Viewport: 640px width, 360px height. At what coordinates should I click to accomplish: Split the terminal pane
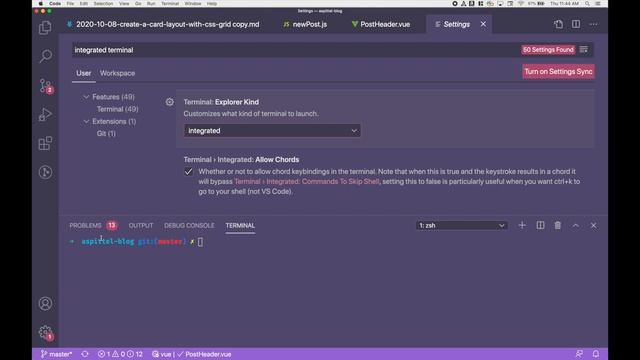pyautogui.click(x=540, y=225)
